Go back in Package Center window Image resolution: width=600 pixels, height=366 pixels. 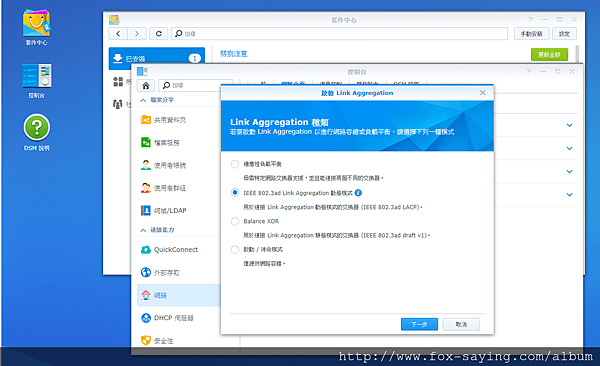[118, 34]
